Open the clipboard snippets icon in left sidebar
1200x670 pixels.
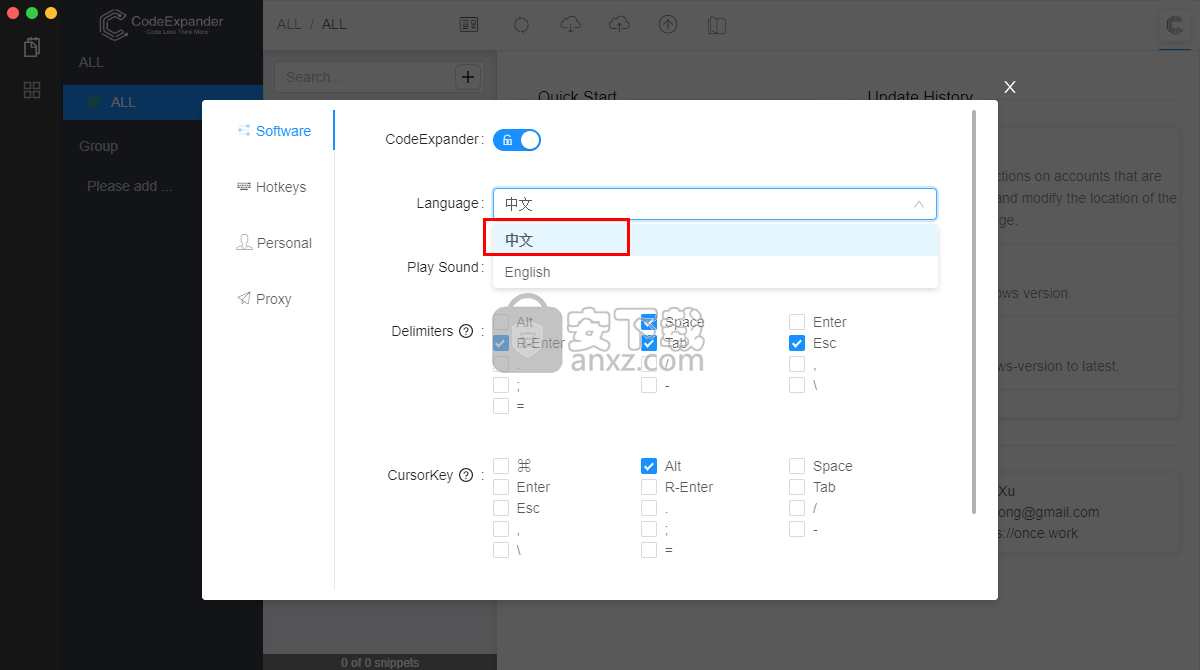(32, 47)
